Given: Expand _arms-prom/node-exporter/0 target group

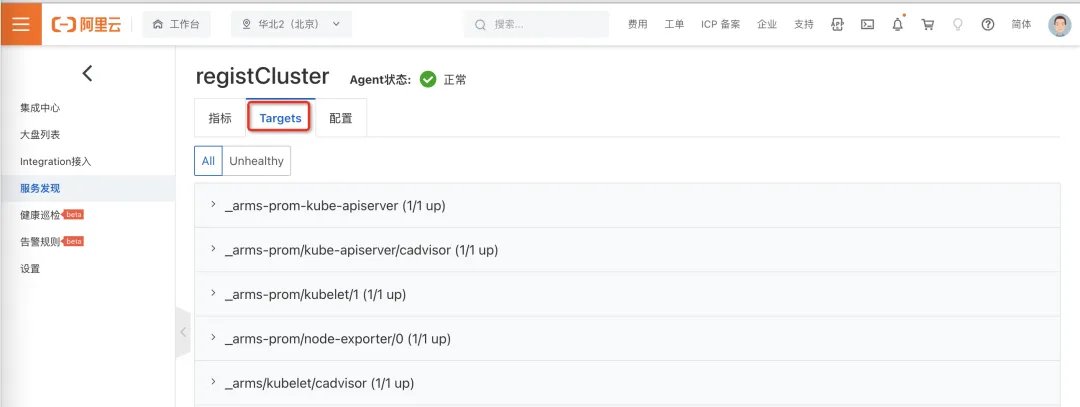Looking at the screenshot, I should pyautogui.click(x=627, y=339).
